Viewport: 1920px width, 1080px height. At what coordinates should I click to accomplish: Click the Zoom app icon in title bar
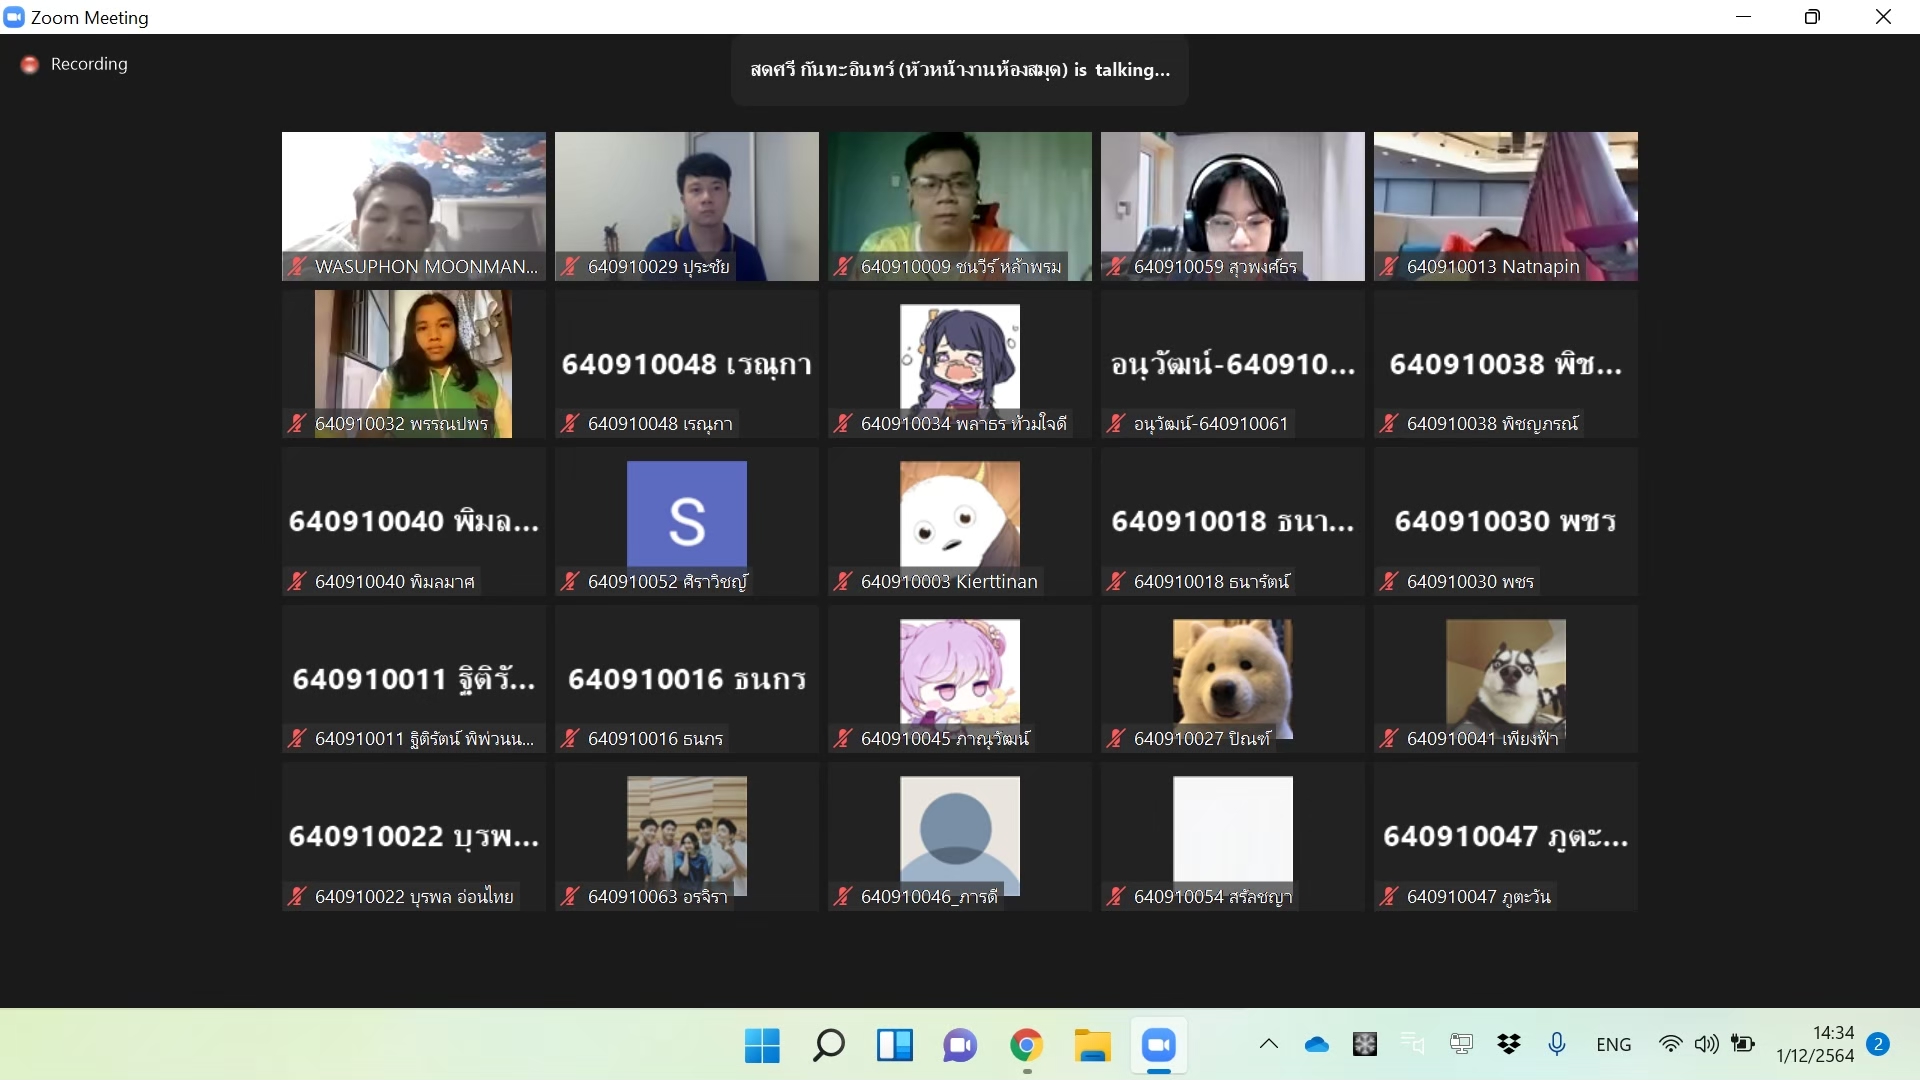point(14,17)
